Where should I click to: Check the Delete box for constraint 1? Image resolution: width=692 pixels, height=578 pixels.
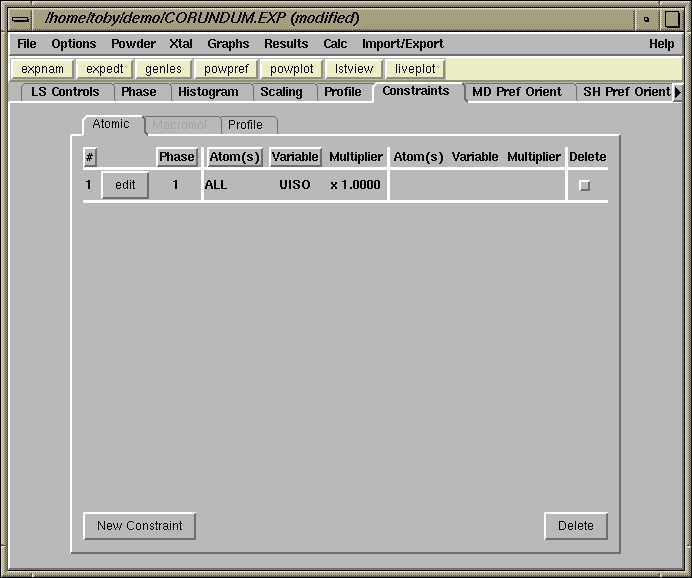coord(584,185)
